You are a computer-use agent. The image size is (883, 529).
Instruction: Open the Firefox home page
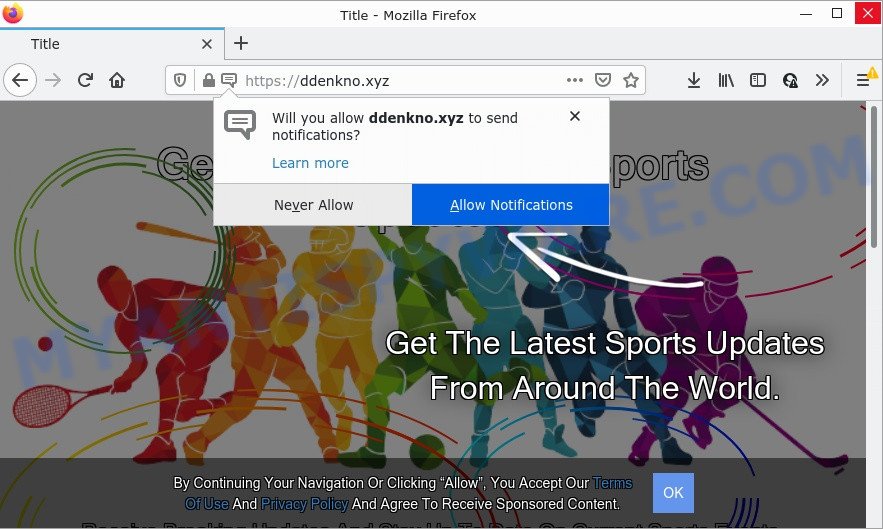tap(117, 81)
